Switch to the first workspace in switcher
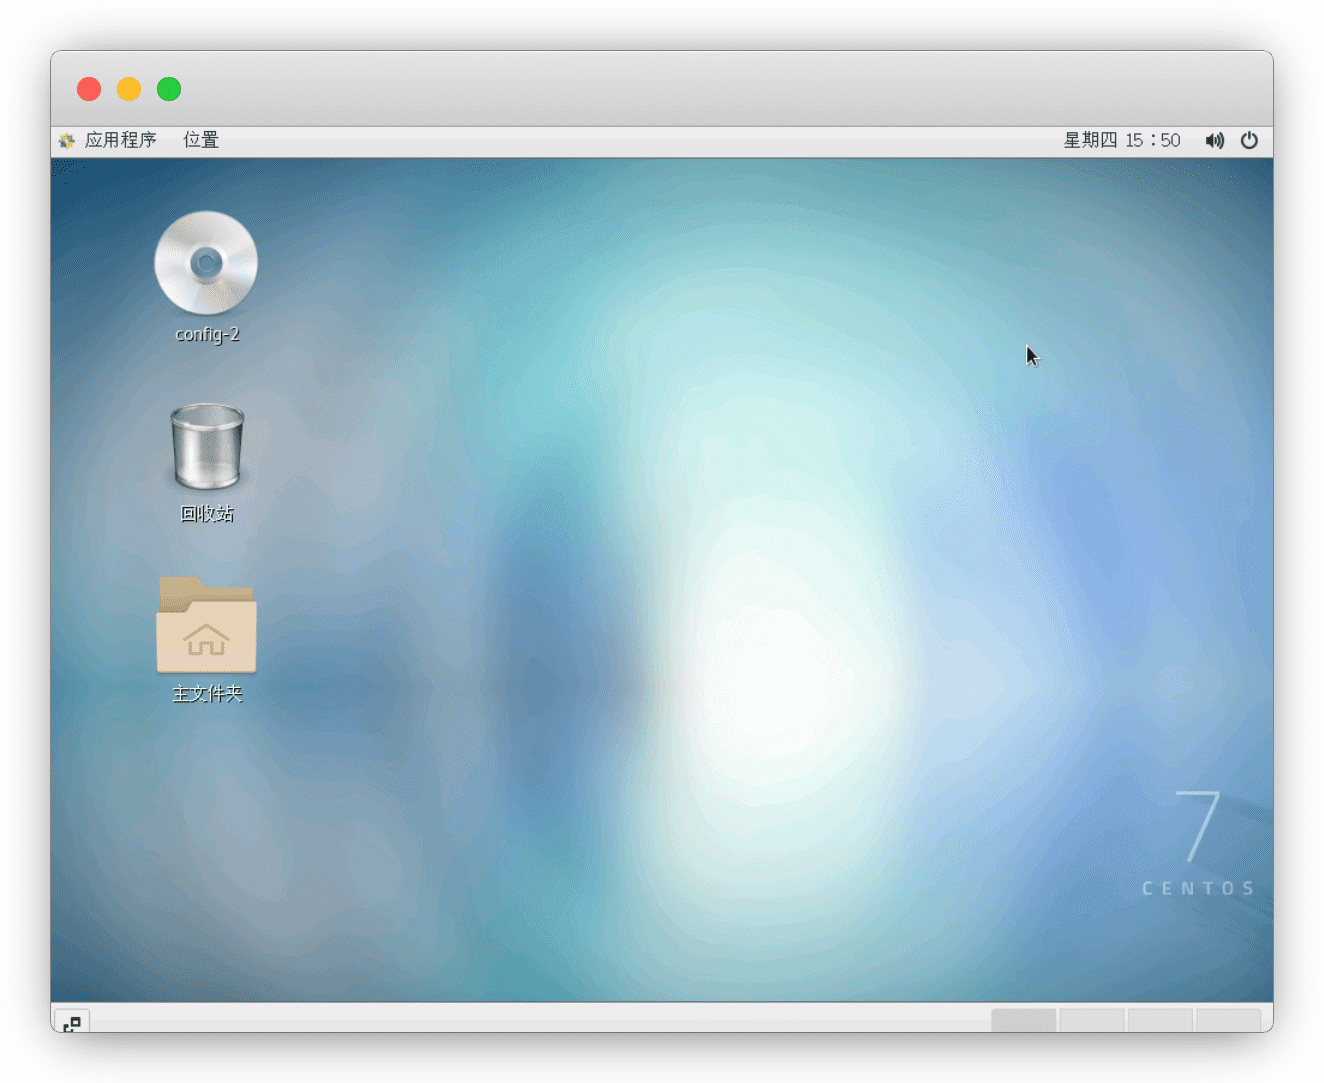Image resolution: width=1324 pixels, height=1083 pixels. click(x=1023, y=1020)
